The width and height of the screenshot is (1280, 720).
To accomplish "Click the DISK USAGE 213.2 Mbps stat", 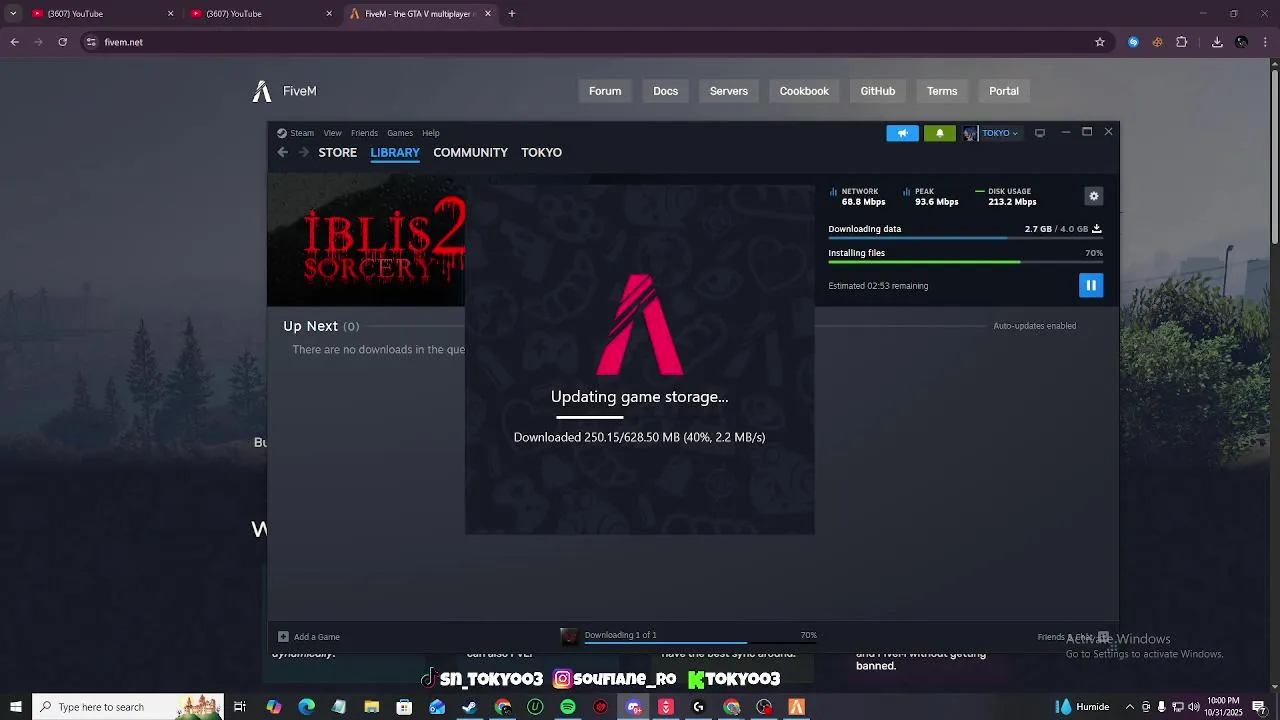I will tap(1005, 196).
